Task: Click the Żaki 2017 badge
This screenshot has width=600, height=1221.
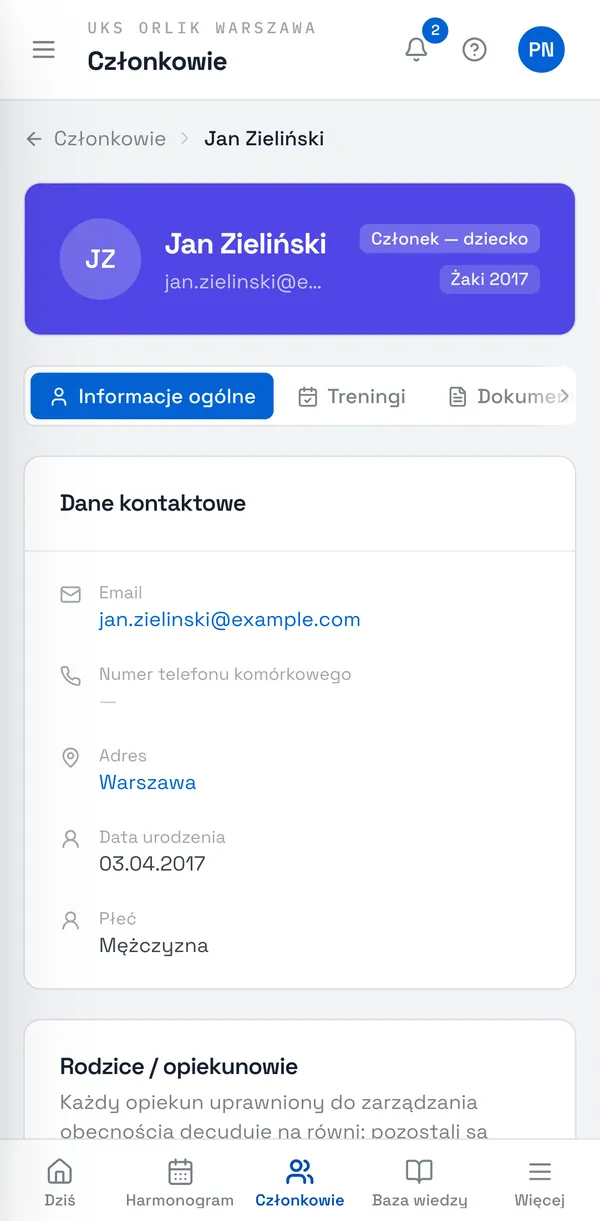Action: coord(489,279)
